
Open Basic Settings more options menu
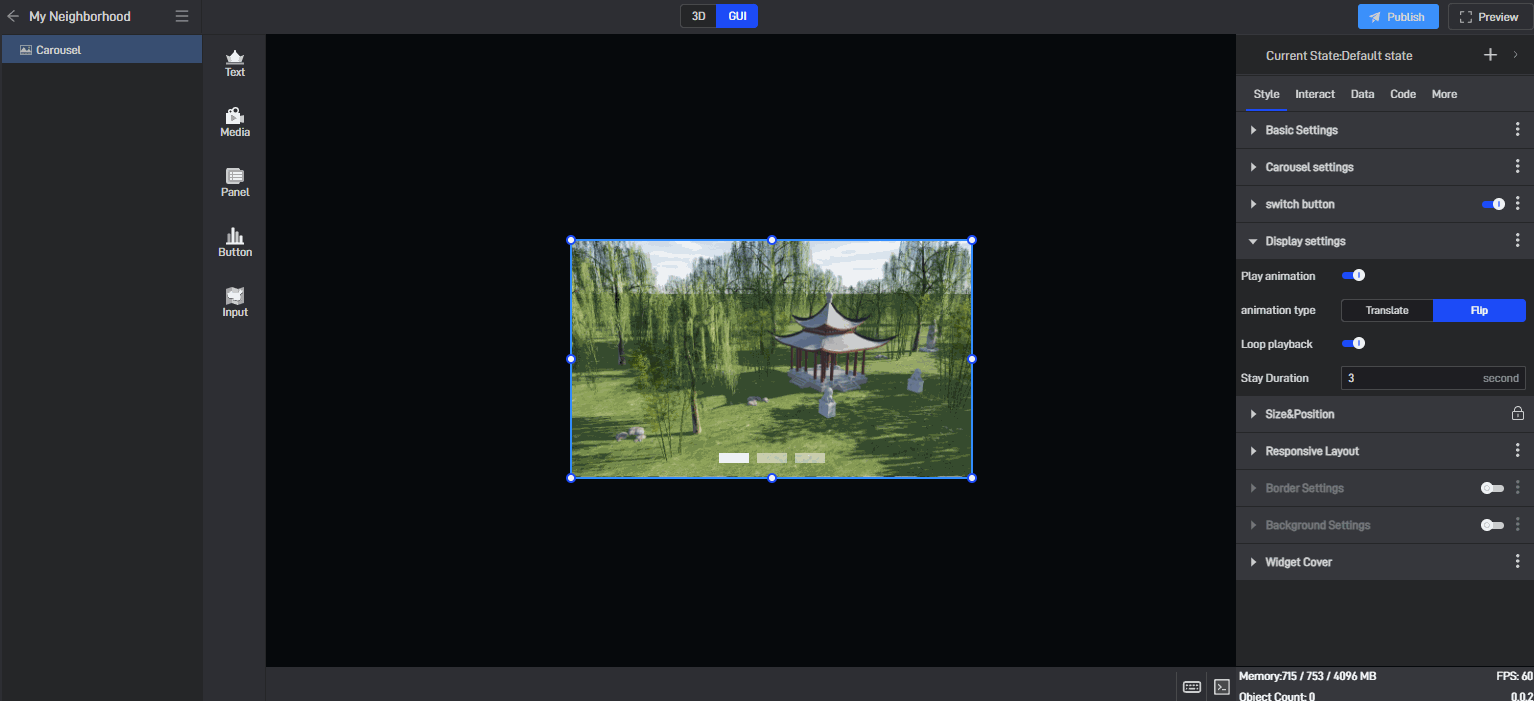pyautogui.click(x=1518, y=130)
